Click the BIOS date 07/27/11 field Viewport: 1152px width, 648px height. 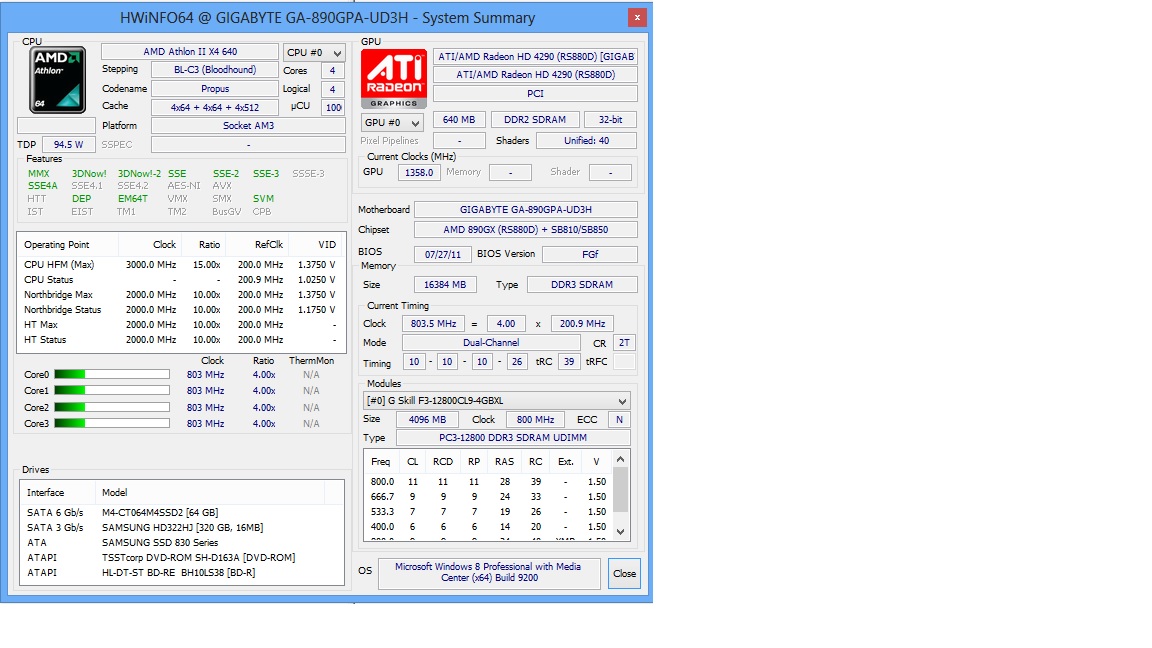[443, 254]
